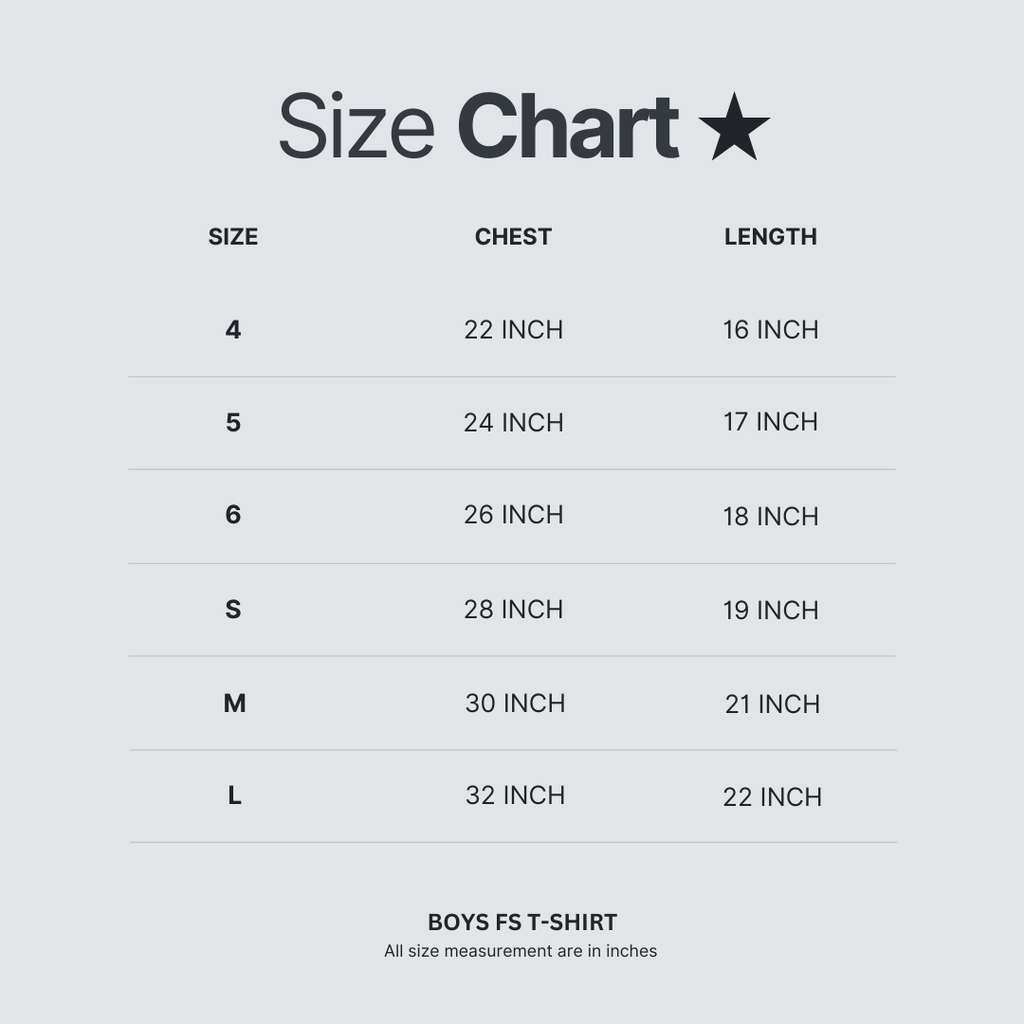Click the 30 INCH chest value

[x=514, y=703]
